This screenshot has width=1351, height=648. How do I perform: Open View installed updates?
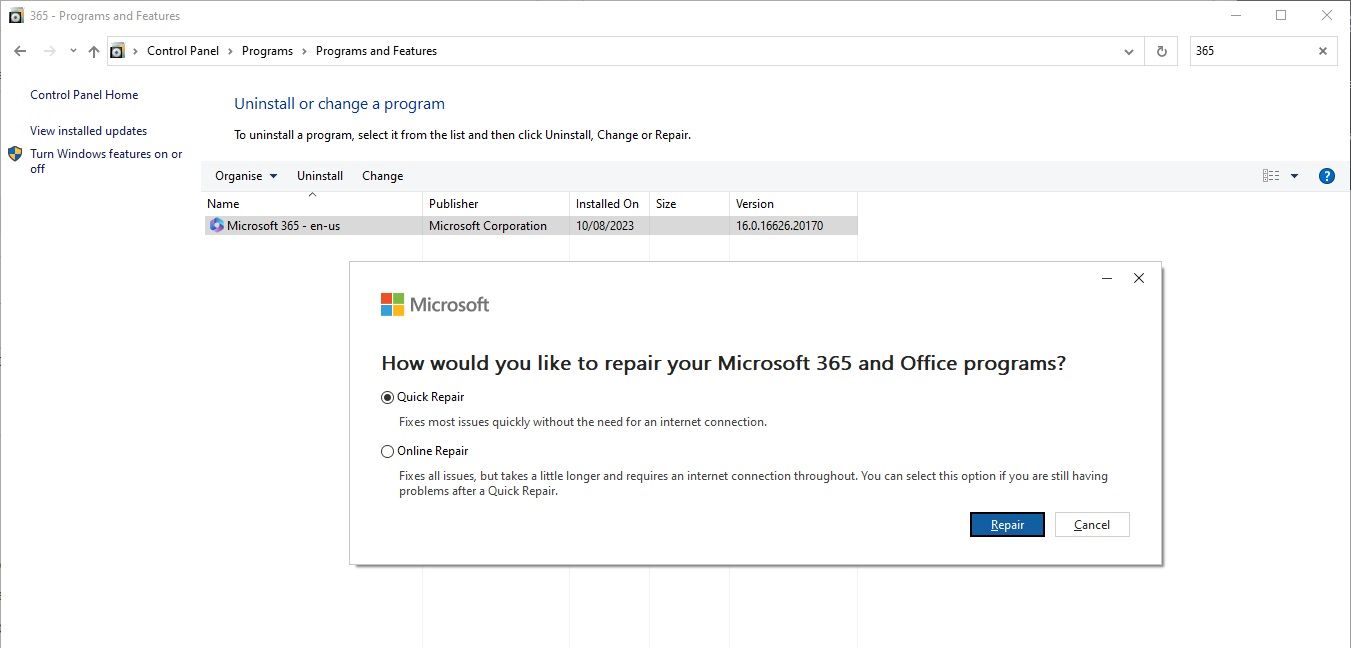[x=88, y=130]
